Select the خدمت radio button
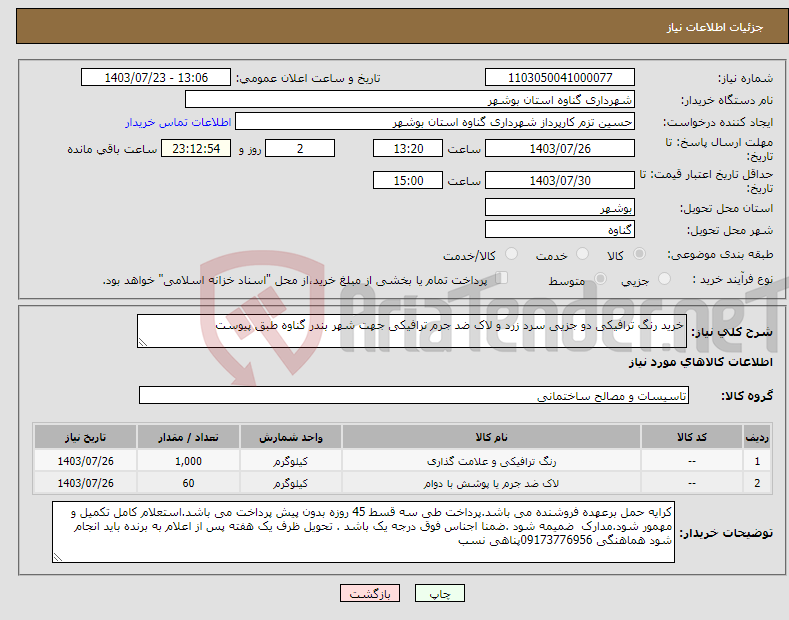The width and height of the screenshot is (789, 620). click(582, 254)
